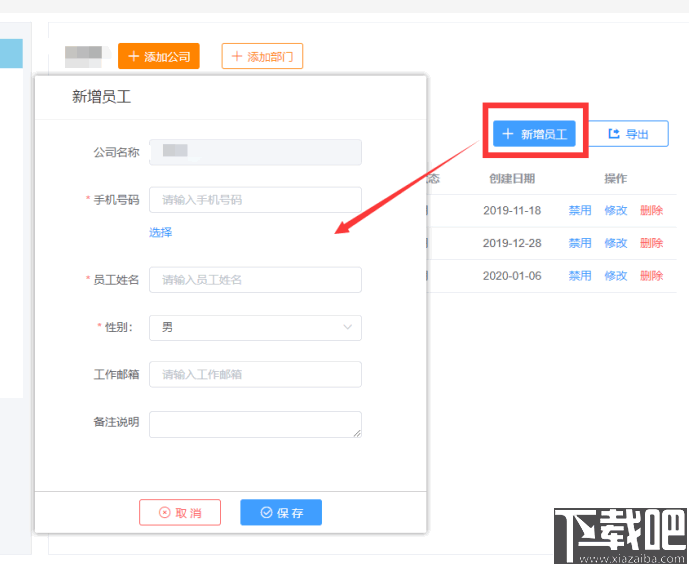Click the blue 新增员工 button
Image resolution: width=689 pixels, height=564 pixels.
click(x=534, y=134)
